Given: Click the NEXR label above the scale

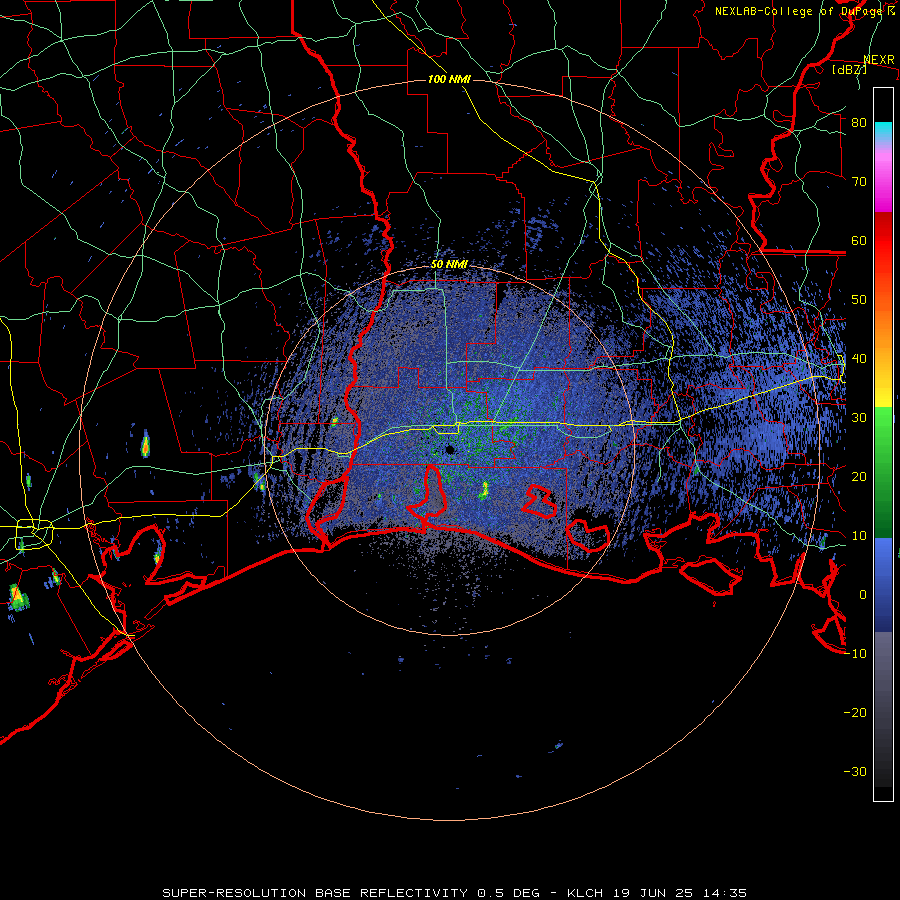Looking at the screenshot, I should (879, 60).
